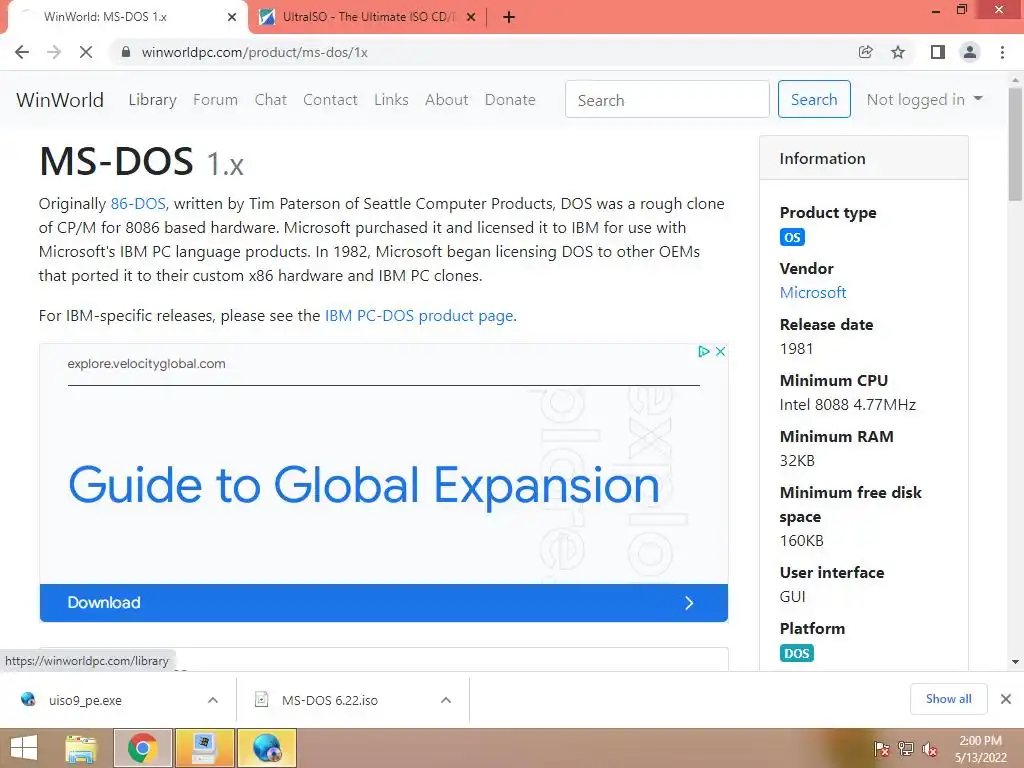This screenshot has width=1024, height=768.
Task: Open the Windows Start button
Action: (24, 748)
